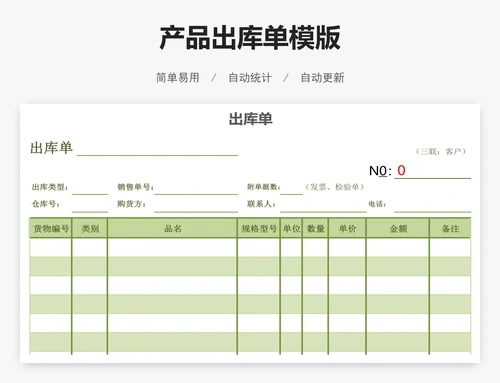Screen dimensions: 500x383
Task: Select the 数量 column header
Action: (x=315, y=228)
